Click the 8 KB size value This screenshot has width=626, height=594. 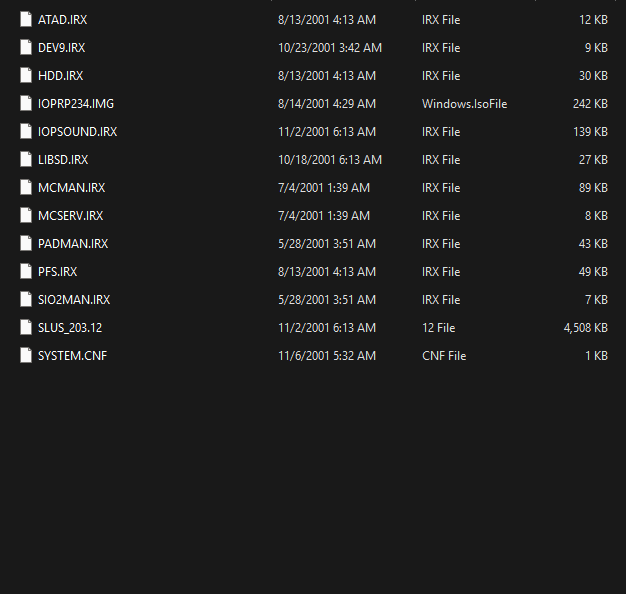[596, 216]
